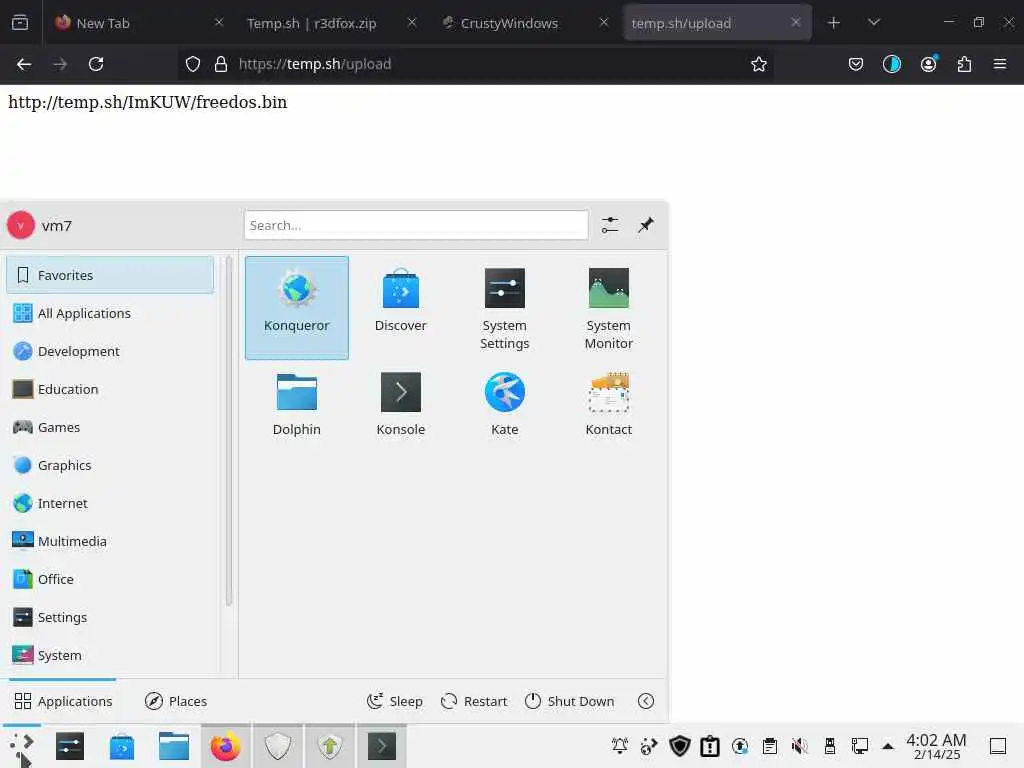Switch to Places tab
The height and width of the screenshot is (768, 1024).
point(176,701)
